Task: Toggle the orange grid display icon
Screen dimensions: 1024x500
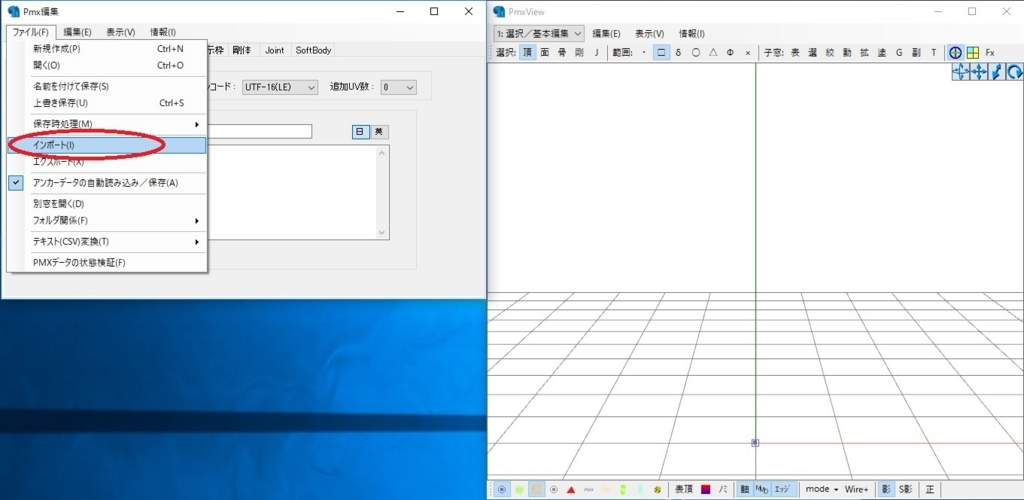Action: click(x=536, y=489)
